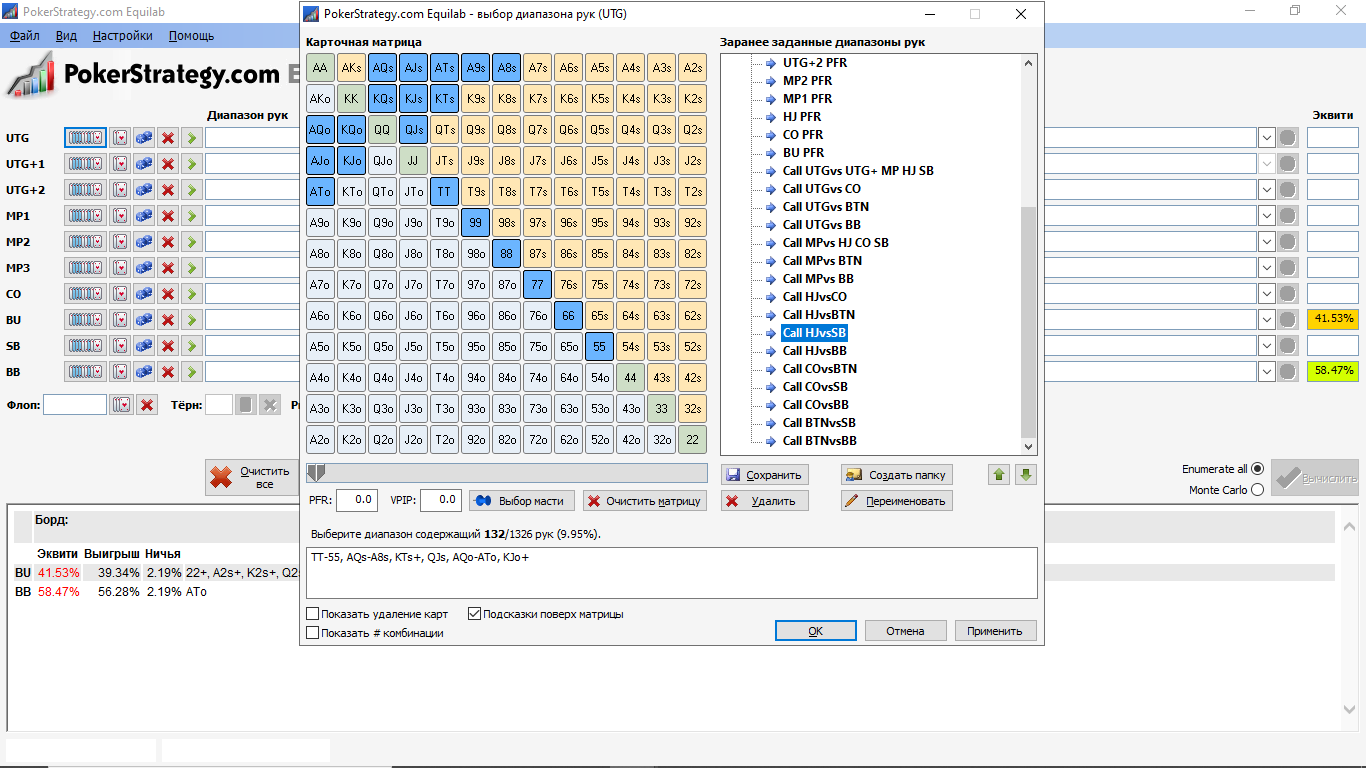The height and width of the screenshot is (768, 1366).
Task: Select the Call BTNvsBB preset
Action: click(x=819, y=441)
